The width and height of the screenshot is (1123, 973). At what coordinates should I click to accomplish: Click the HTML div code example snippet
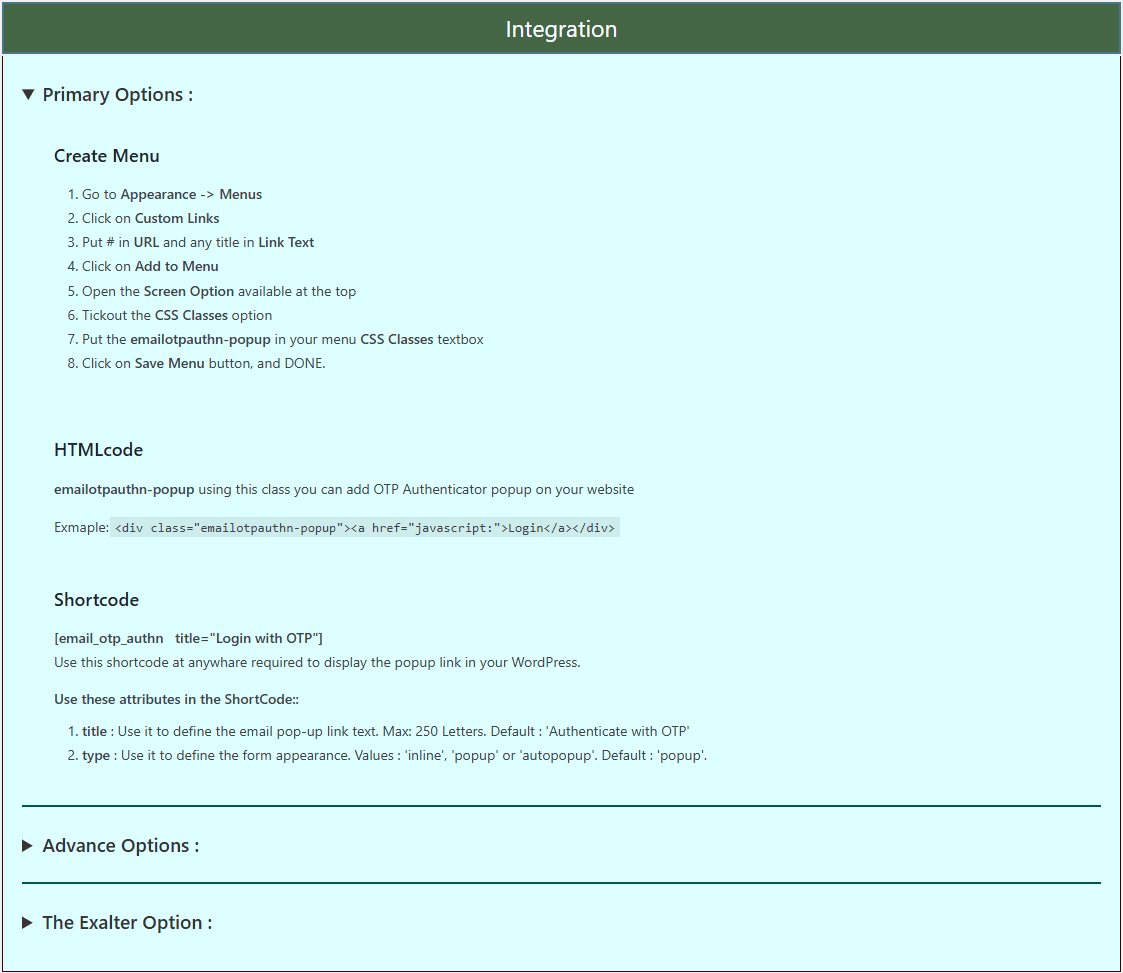(364, 527)
